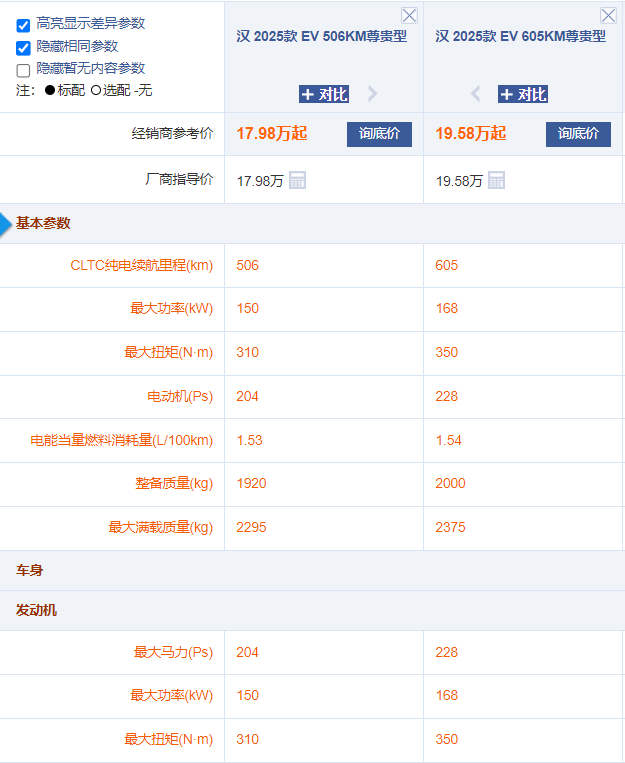Collapse the 基本参数 section header

click(43, 223)
